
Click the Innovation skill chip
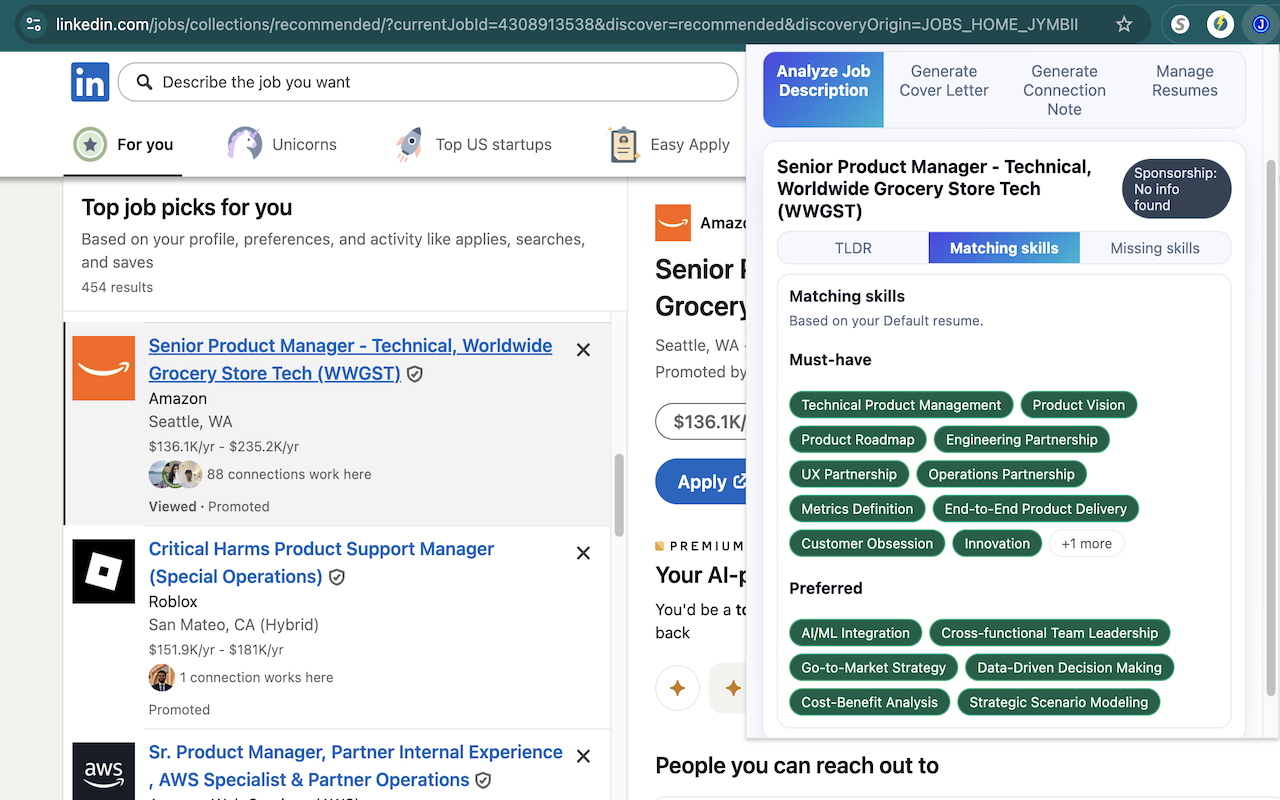click(997, 544)
